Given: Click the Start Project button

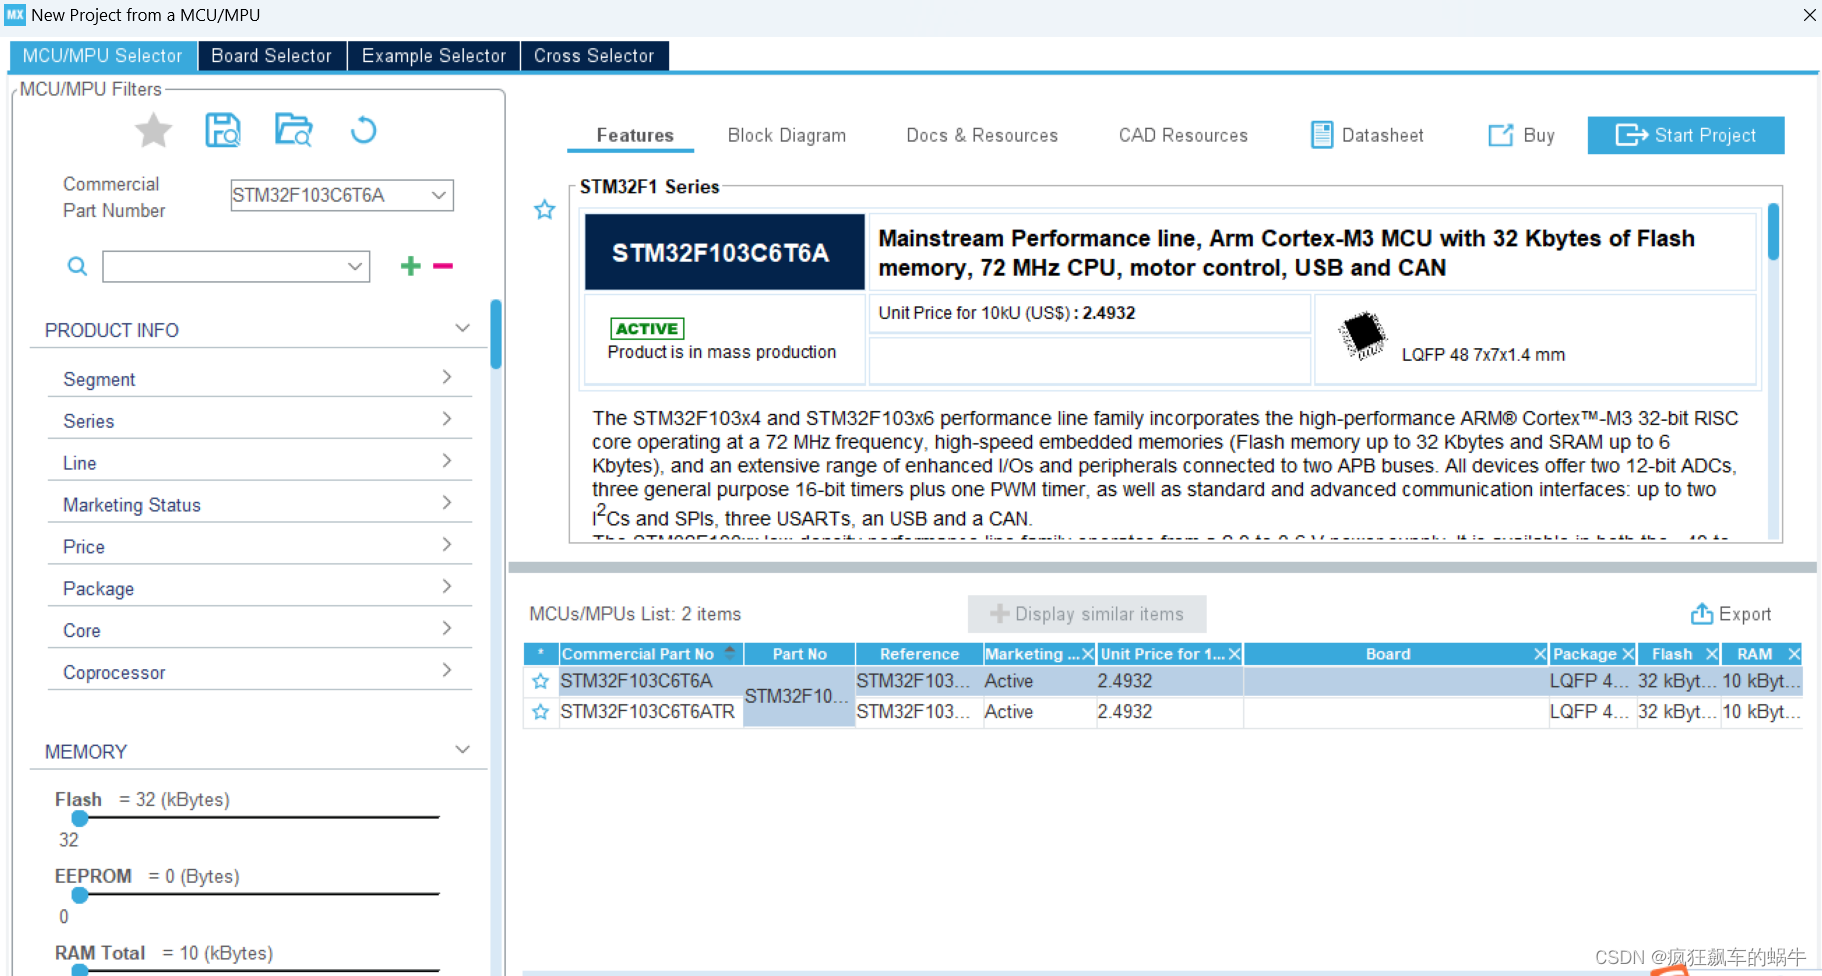Looking at the screenshot, I should (x=1686, y=135).
